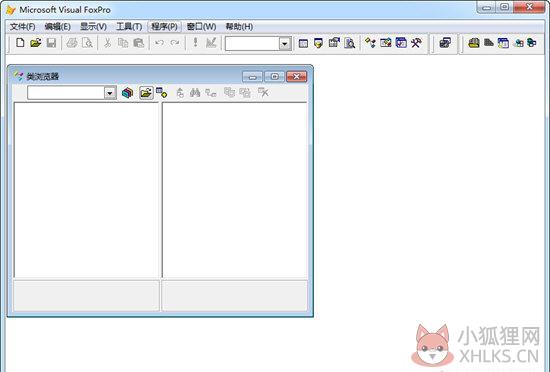Screen dimensions: 550x372
Task: Click the Redo arrow icon
Action: tap(174, 43)
